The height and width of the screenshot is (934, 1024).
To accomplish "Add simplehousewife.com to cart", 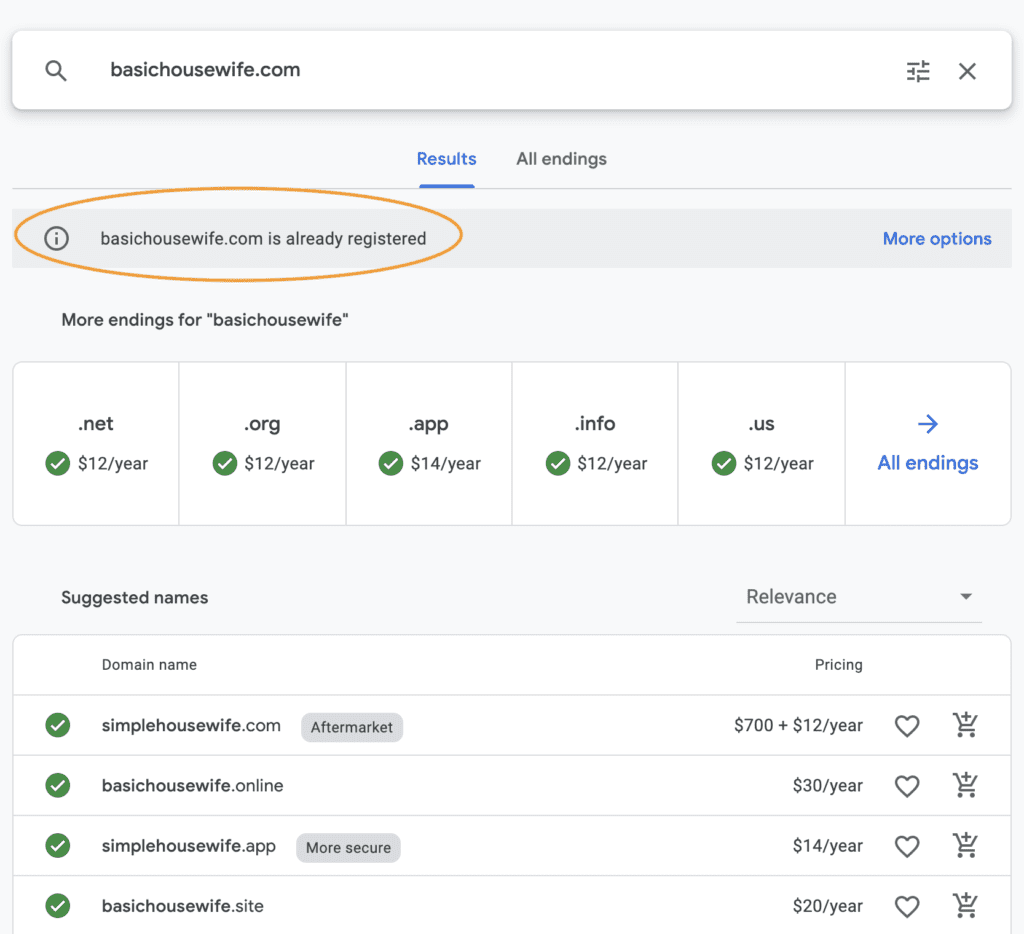I will 965,724.
